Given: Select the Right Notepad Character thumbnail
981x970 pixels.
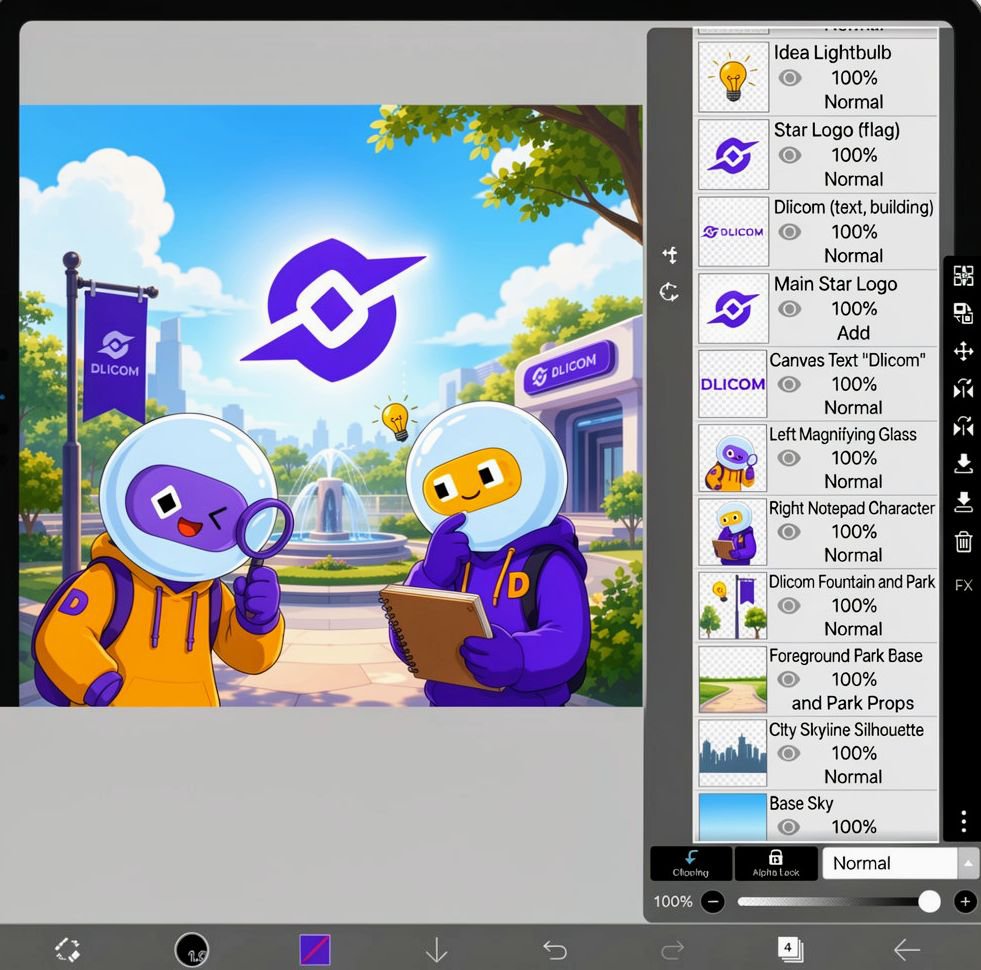Looking at the screenshot, I should tap(733, 531).
